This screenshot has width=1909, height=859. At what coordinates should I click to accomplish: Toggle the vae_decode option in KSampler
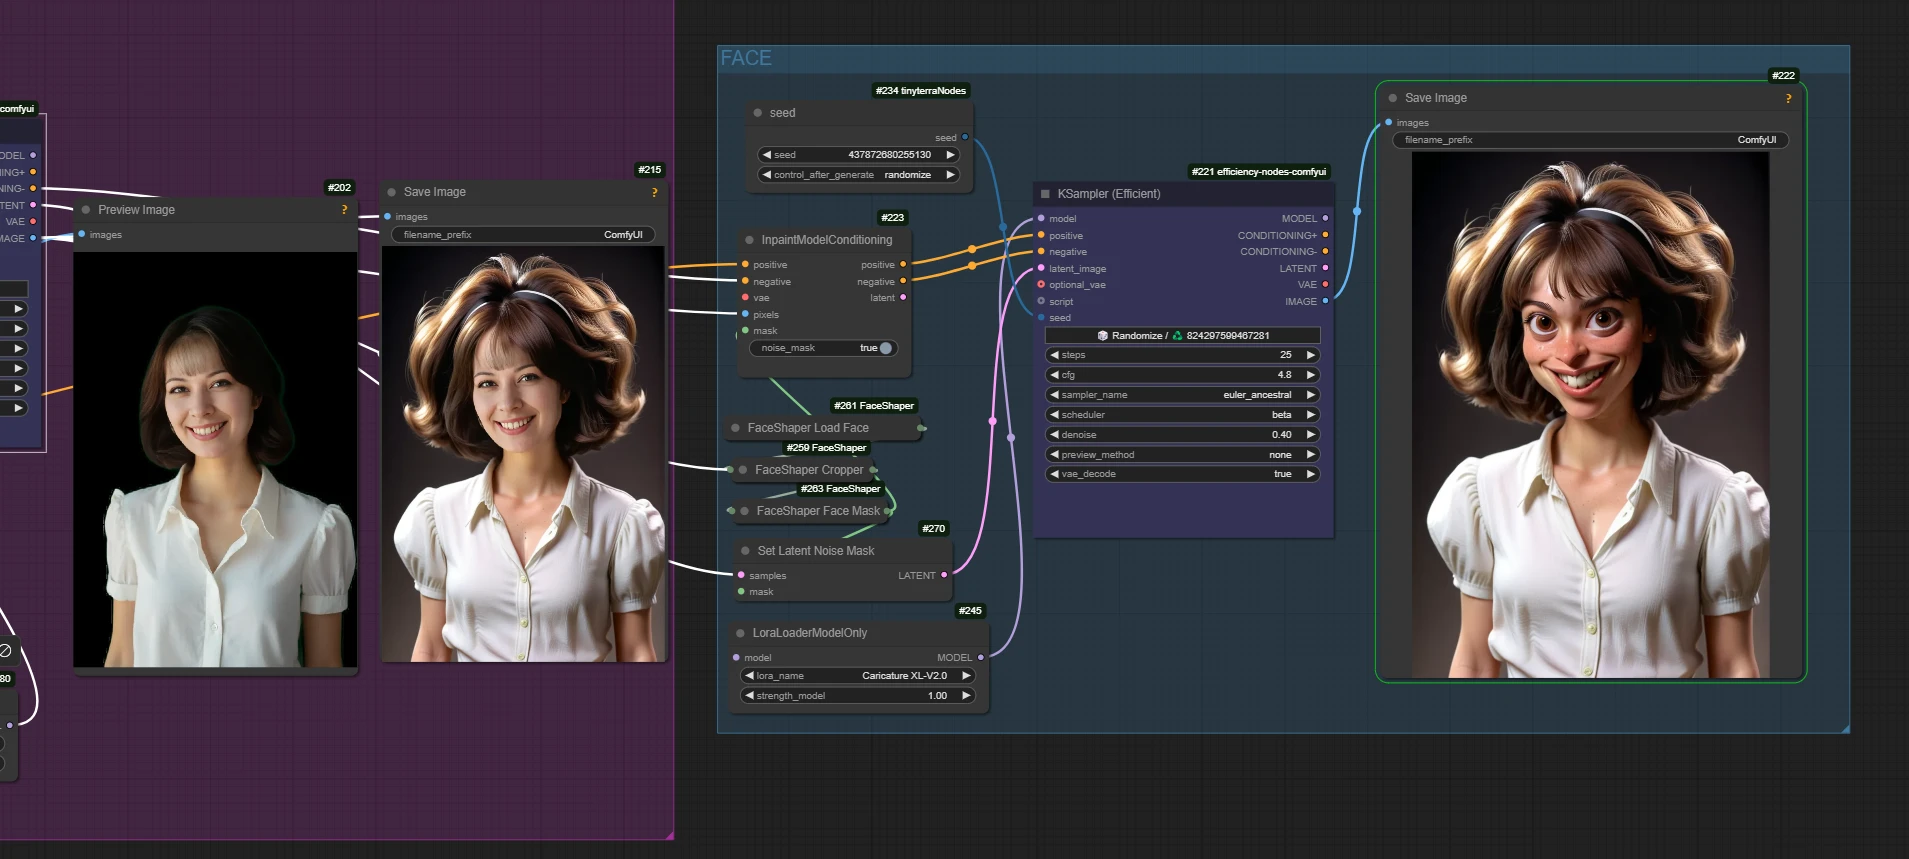(1182, 474)
